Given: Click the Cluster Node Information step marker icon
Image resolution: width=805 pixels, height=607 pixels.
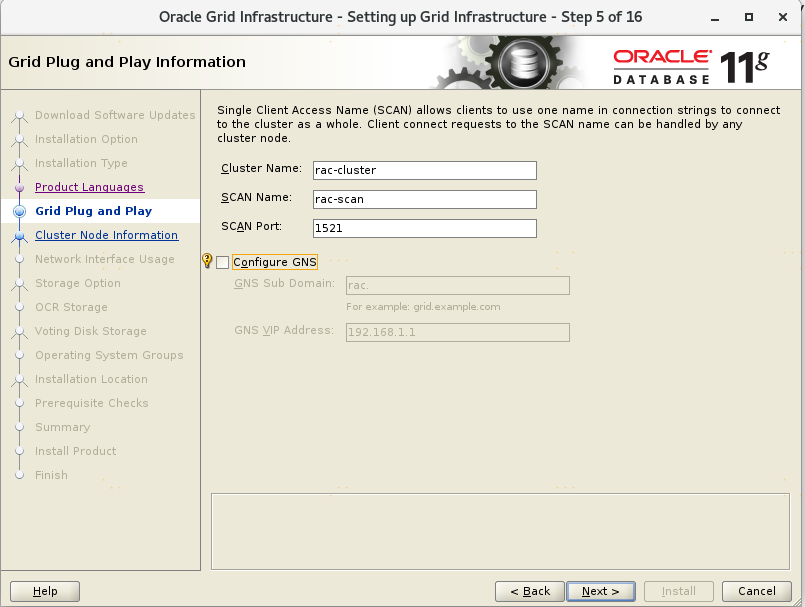Looking at the screenshot, I should click(19, 236).
